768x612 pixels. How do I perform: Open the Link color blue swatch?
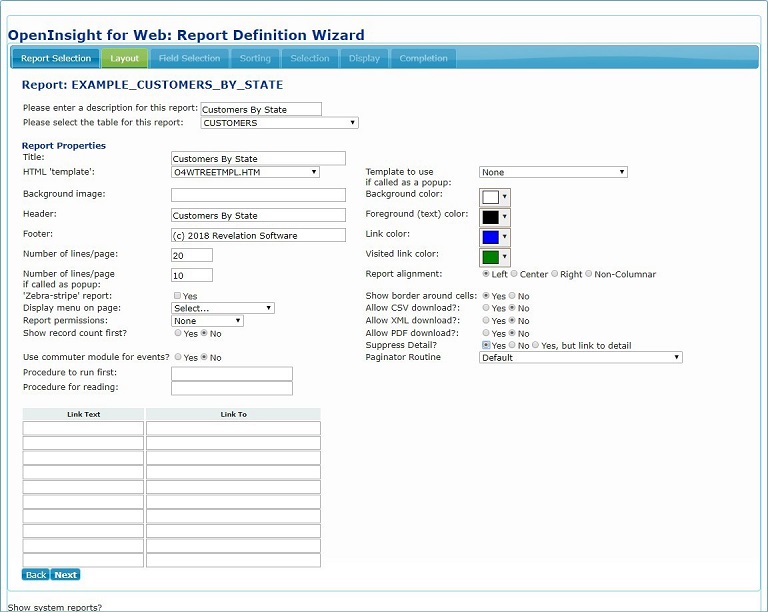(x=495, y=237)
